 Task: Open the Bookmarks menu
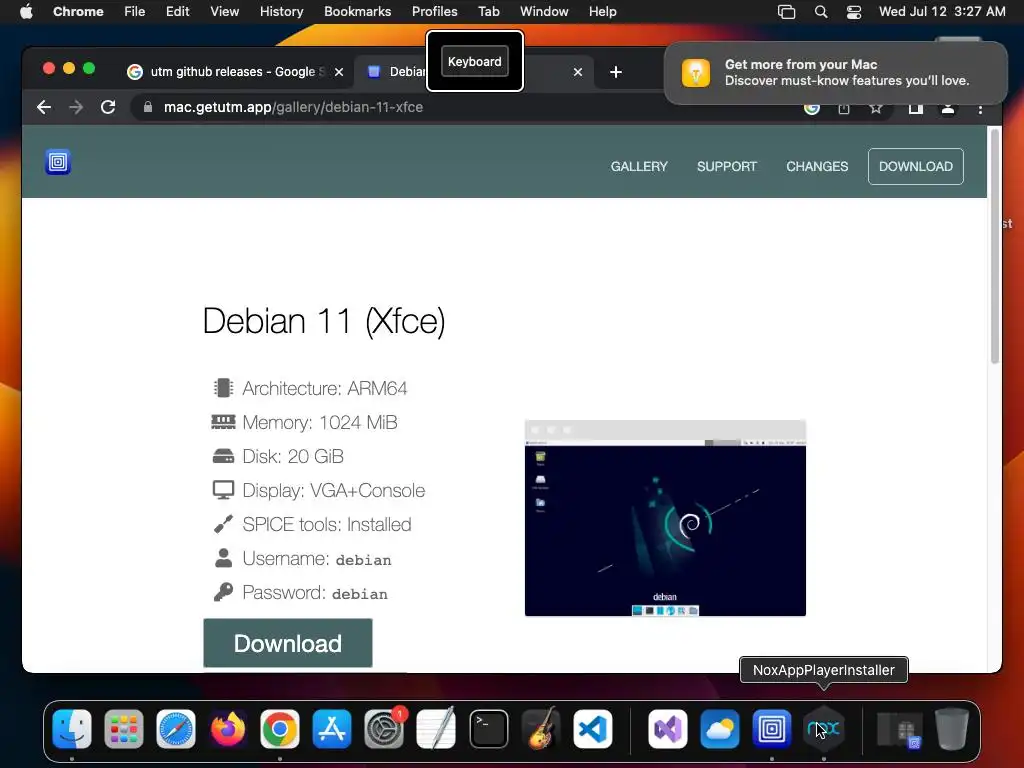357,12
